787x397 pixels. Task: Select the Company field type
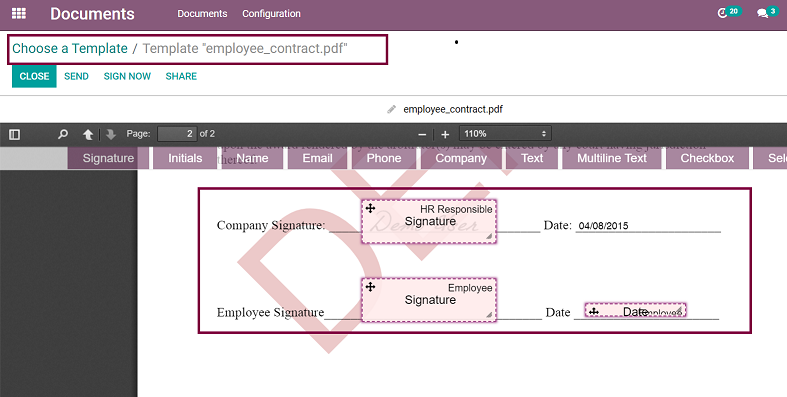click(461, 158)
